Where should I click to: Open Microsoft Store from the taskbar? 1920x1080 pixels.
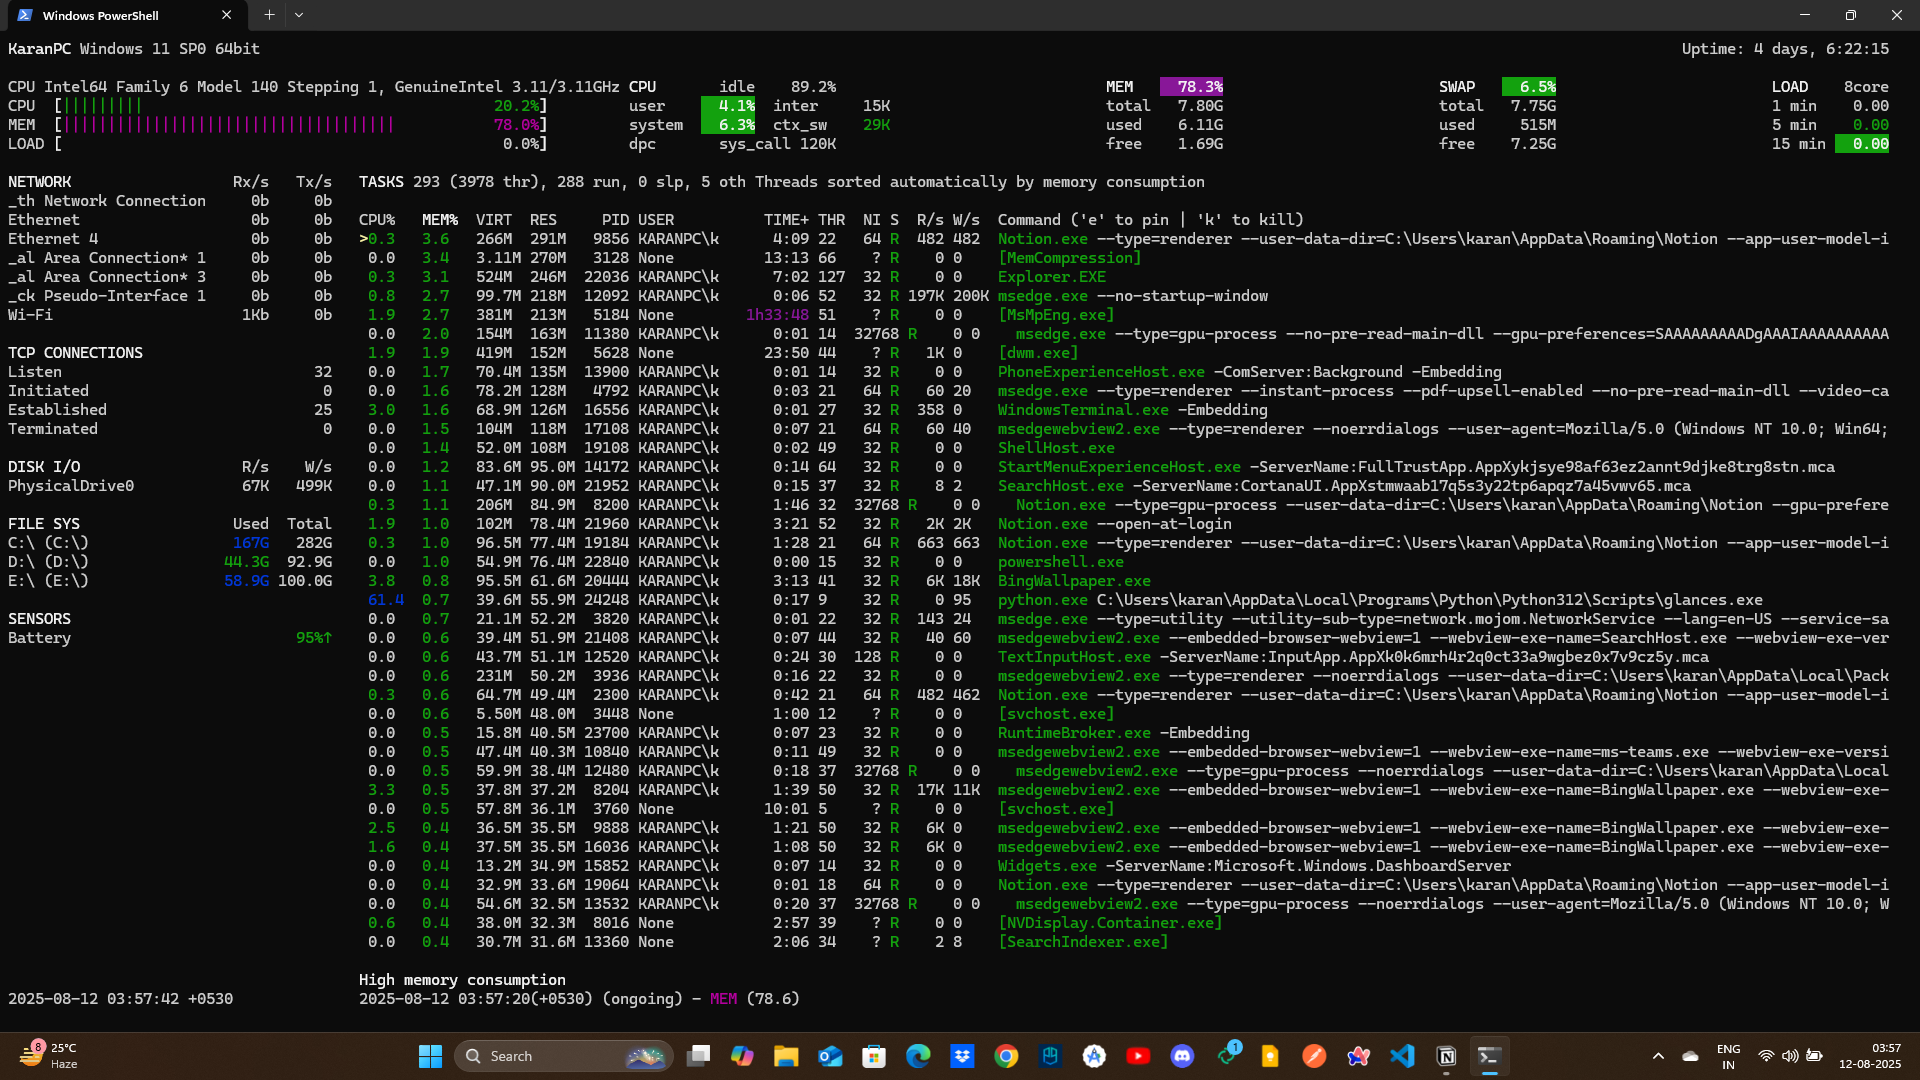click(874, 1056)
